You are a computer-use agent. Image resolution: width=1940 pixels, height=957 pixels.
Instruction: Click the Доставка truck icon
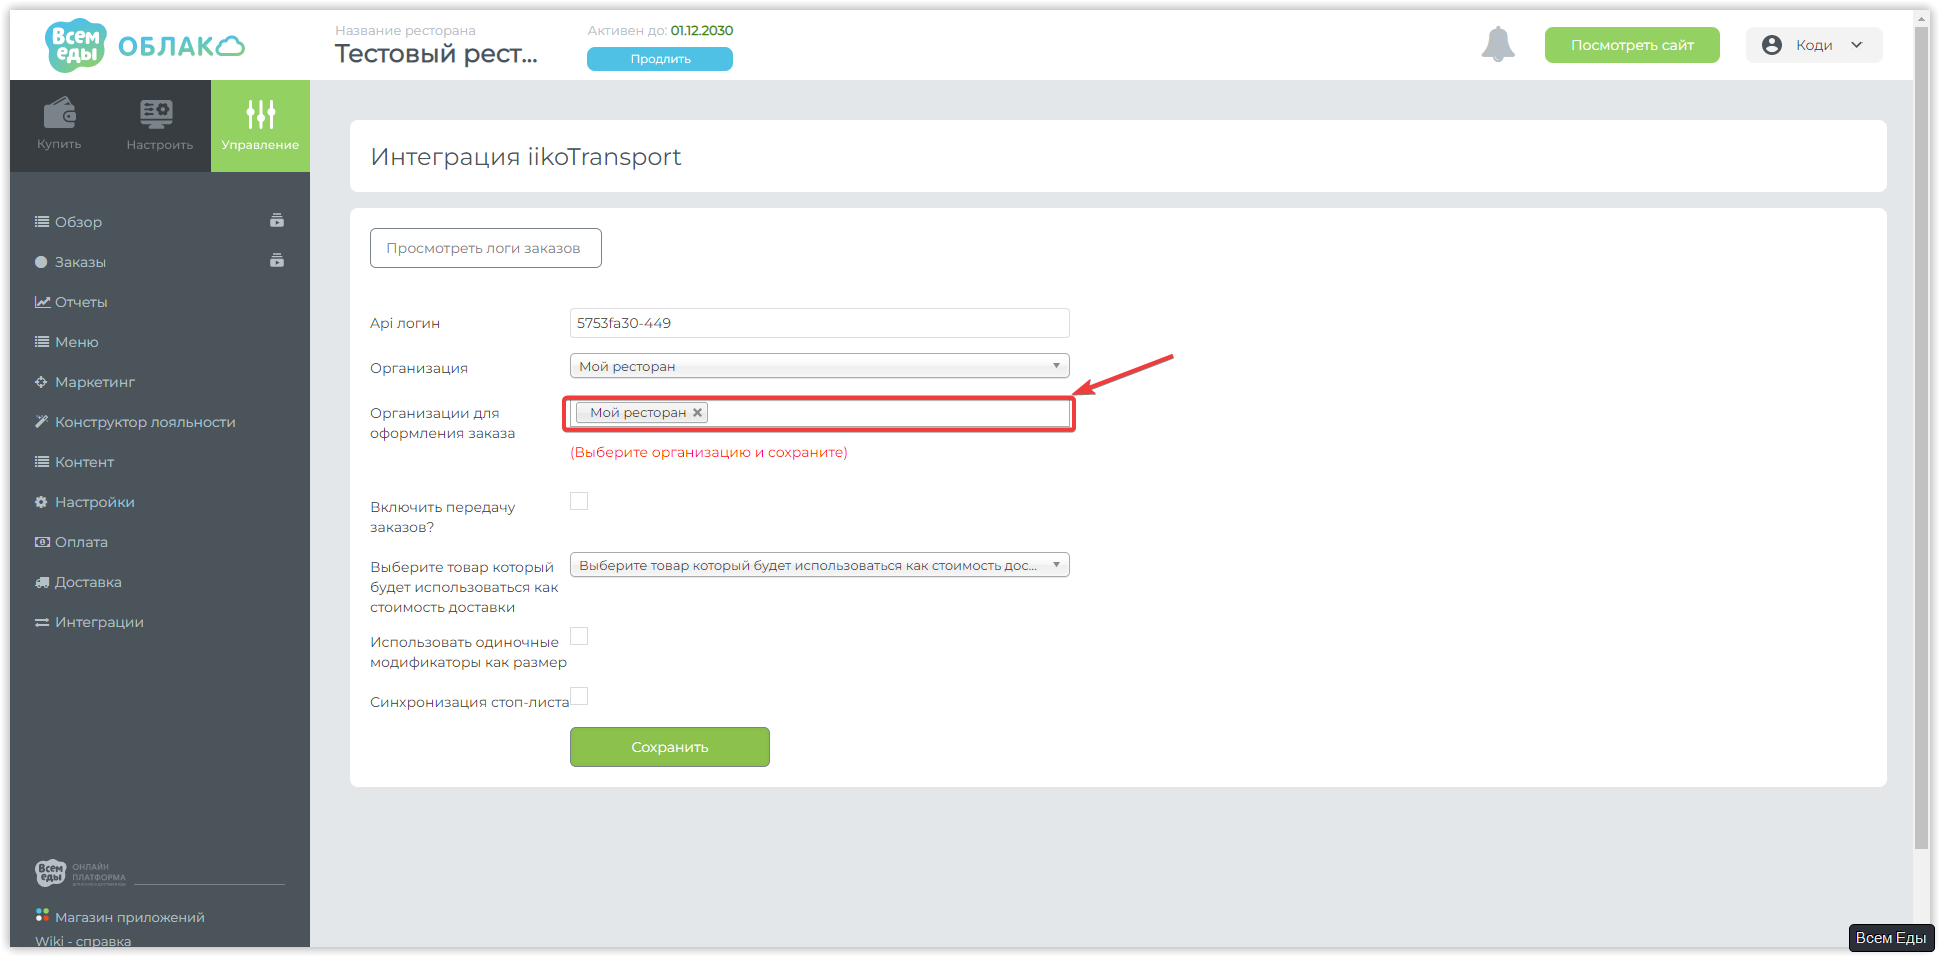tap(42, 582)
